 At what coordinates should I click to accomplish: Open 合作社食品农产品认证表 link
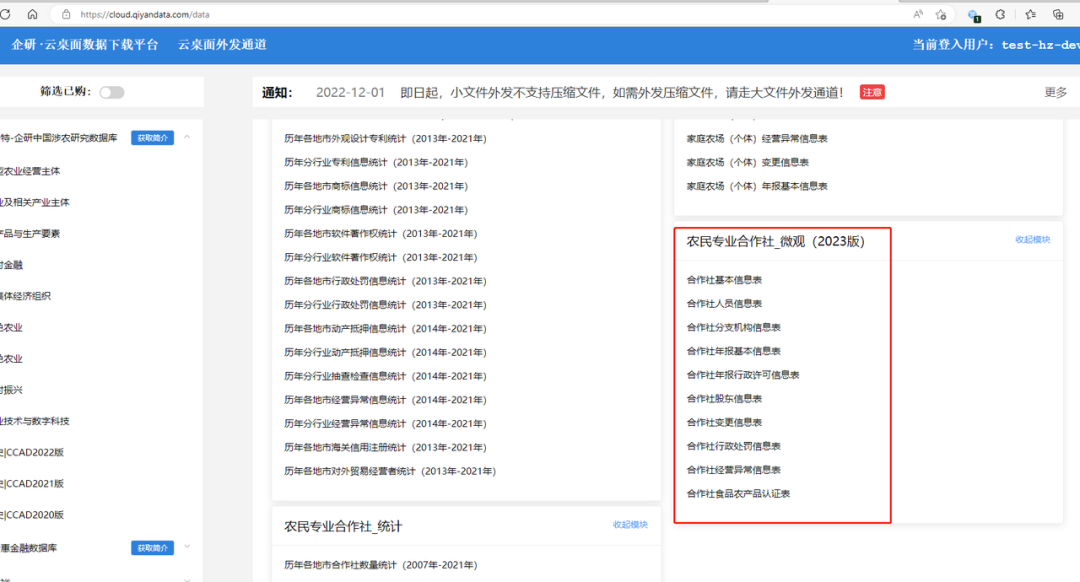[736, 493]
